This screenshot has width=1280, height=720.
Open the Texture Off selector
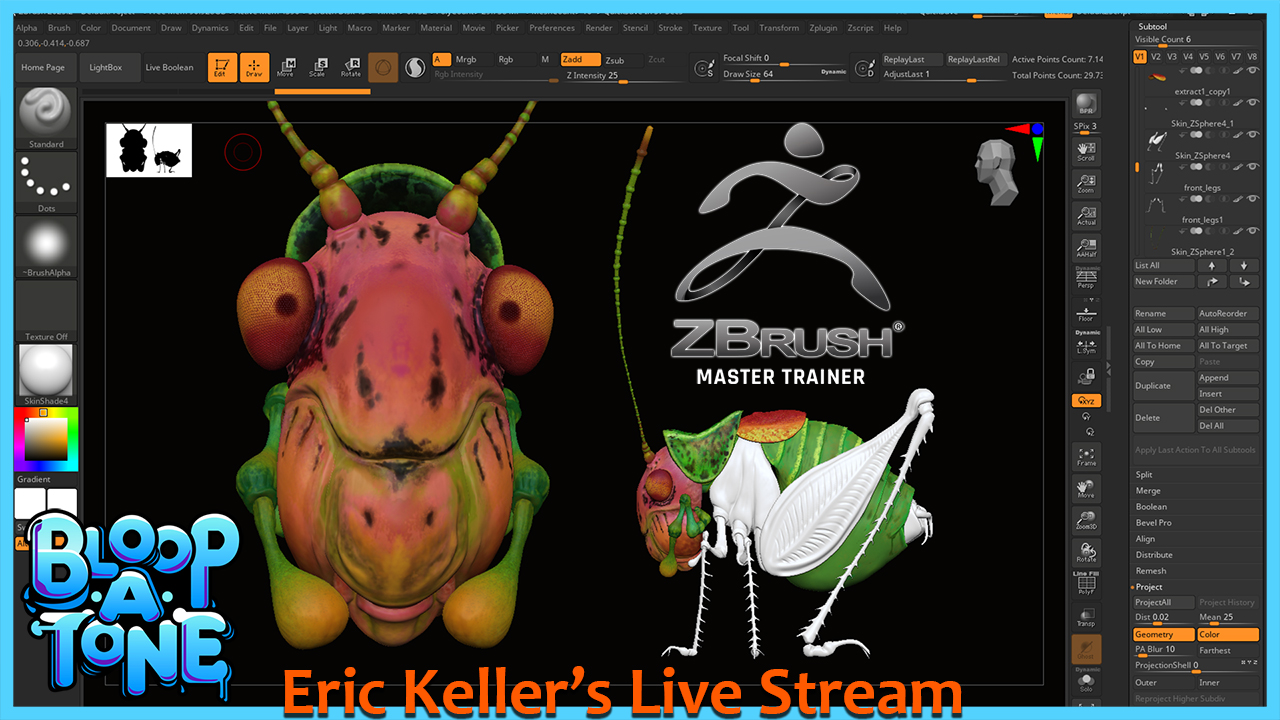pos(46,311)
